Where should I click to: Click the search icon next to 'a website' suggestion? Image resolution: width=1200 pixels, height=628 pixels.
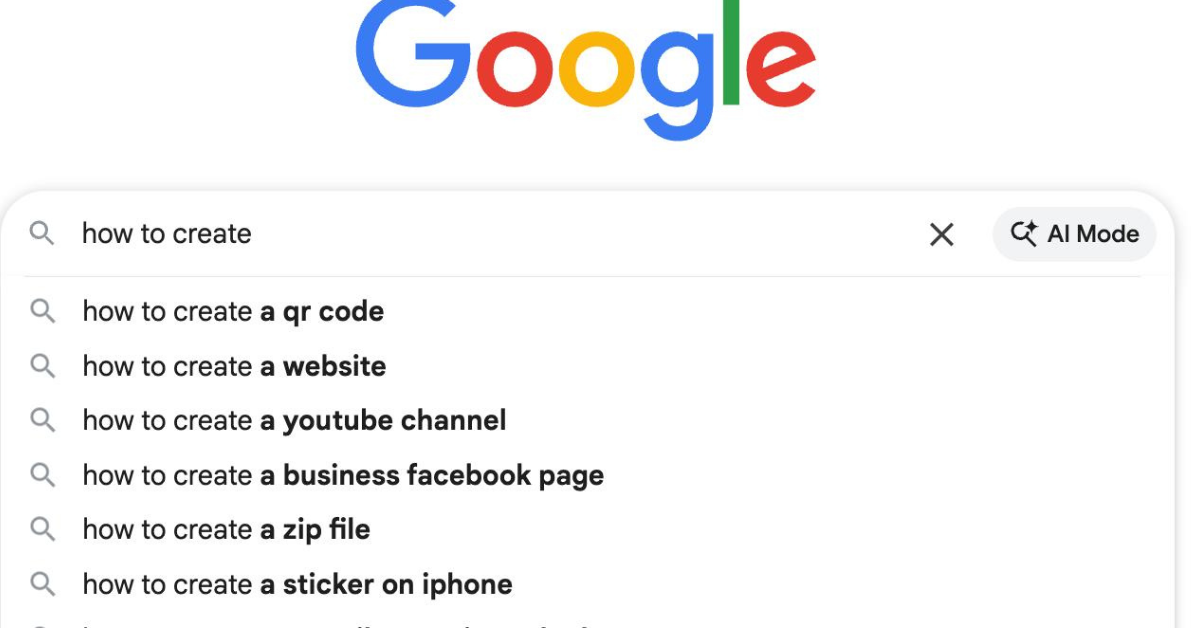click(x=42, y=366)
